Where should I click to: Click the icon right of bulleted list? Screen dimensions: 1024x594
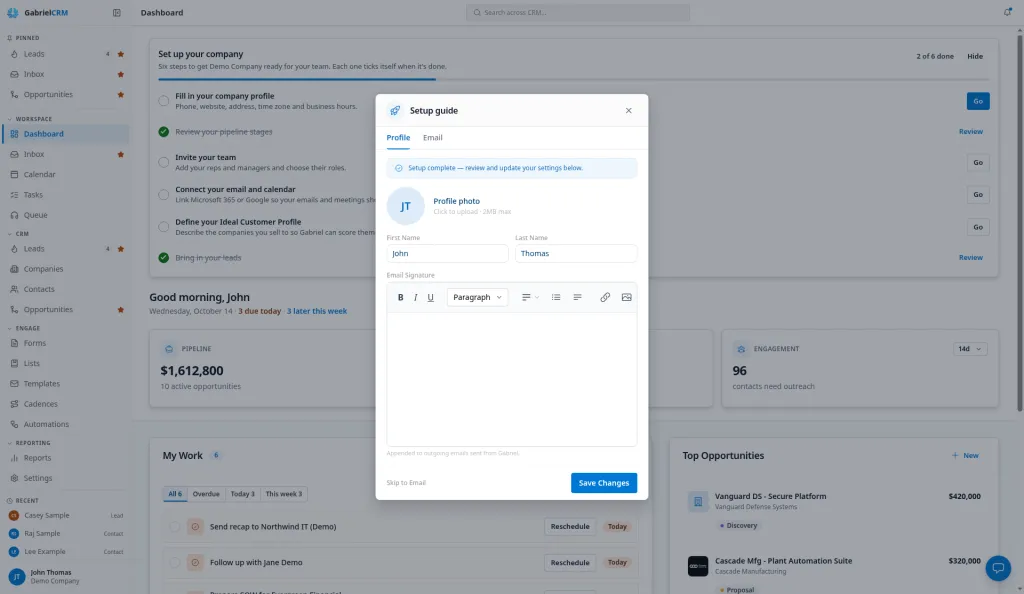coord(577,297)
